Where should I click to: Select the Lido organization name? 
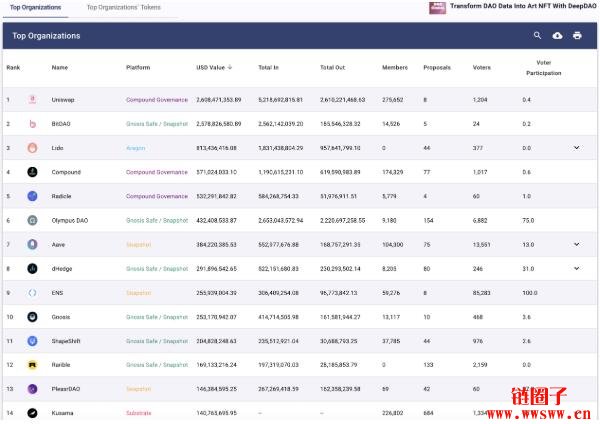tap(57, 148)
